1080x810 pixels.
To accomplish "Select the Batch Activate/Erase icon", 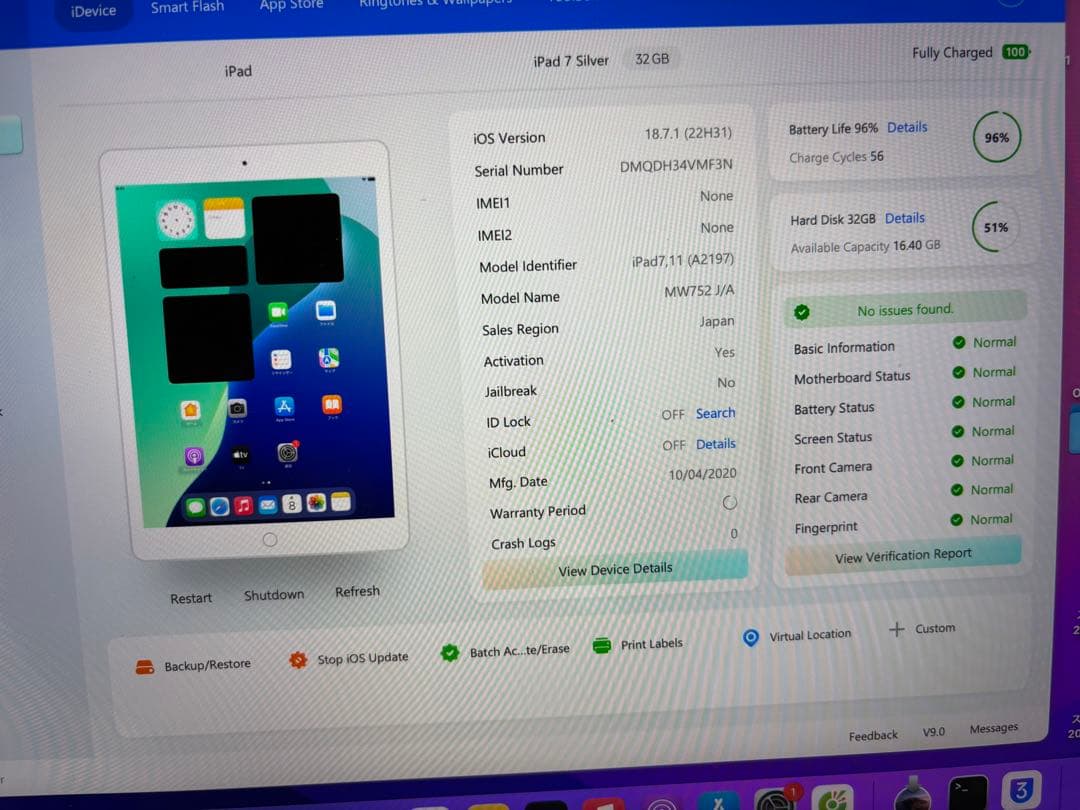I will click(x=449, y=652).
